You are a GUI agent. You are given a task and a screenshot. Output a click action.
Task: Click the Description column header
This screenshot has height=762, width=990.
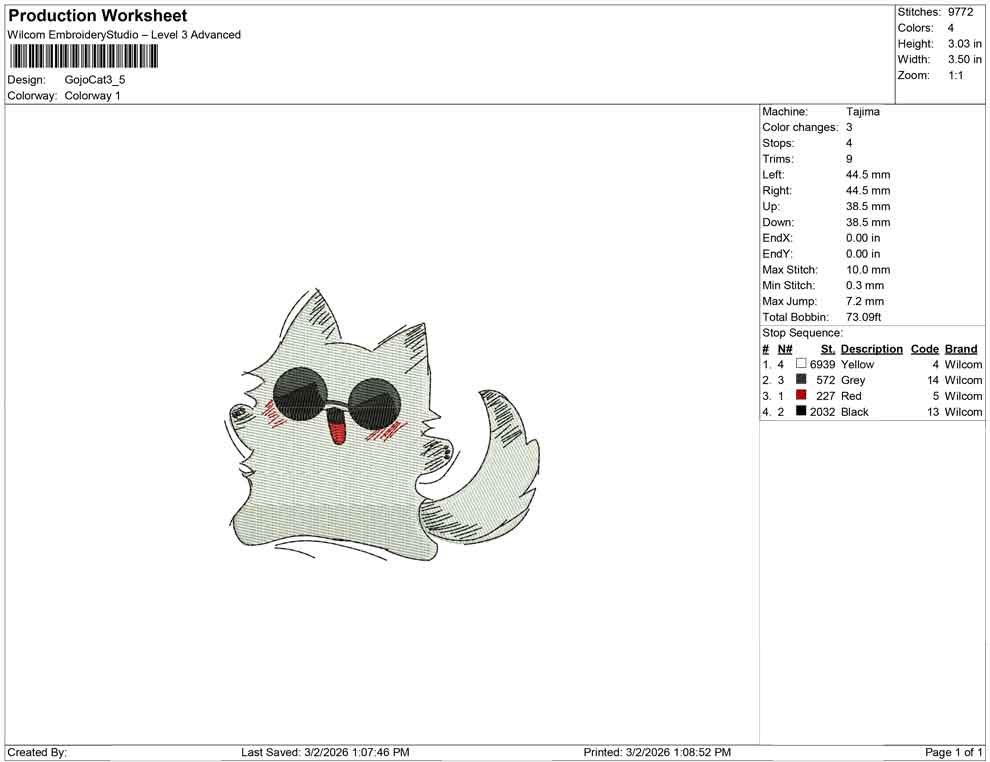pos(871,348)
